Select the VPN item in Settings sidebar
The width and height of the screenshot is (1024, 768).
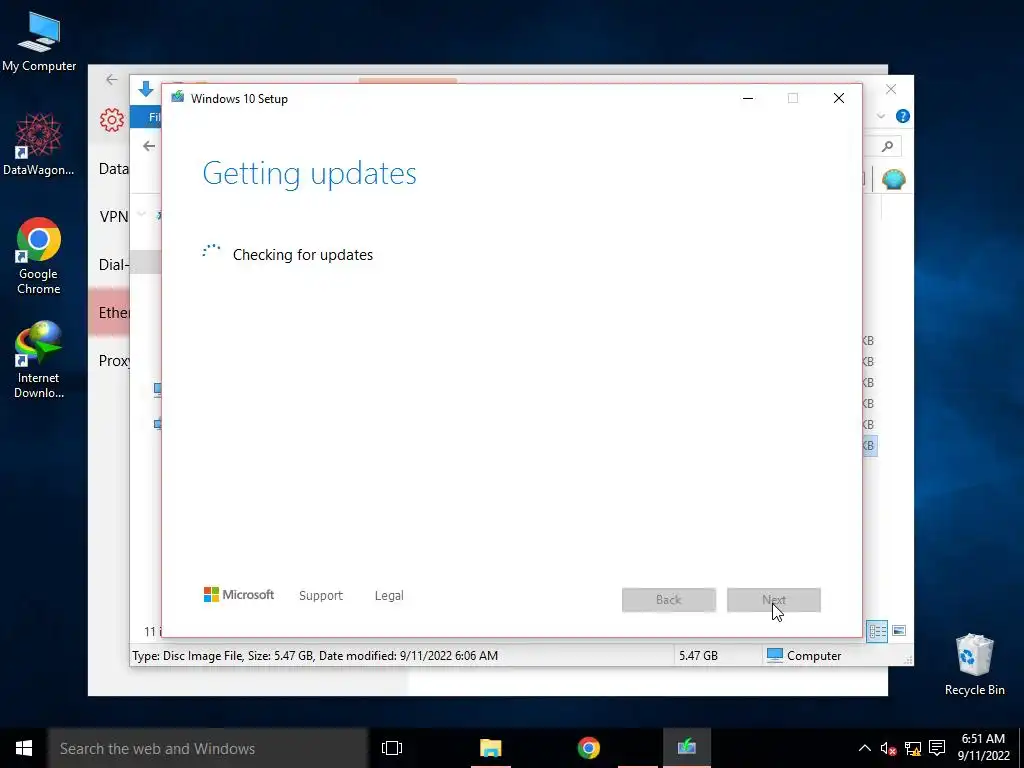pos(114,217)
